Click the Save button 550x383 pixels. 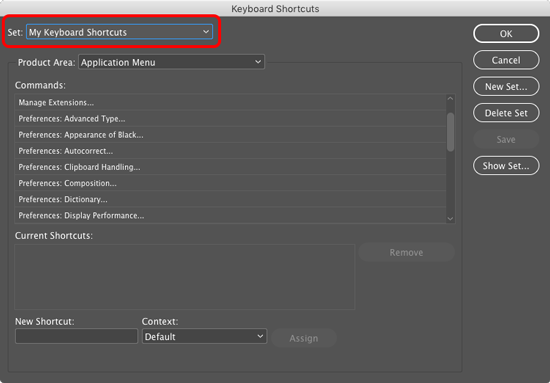[x=506, y=139]
